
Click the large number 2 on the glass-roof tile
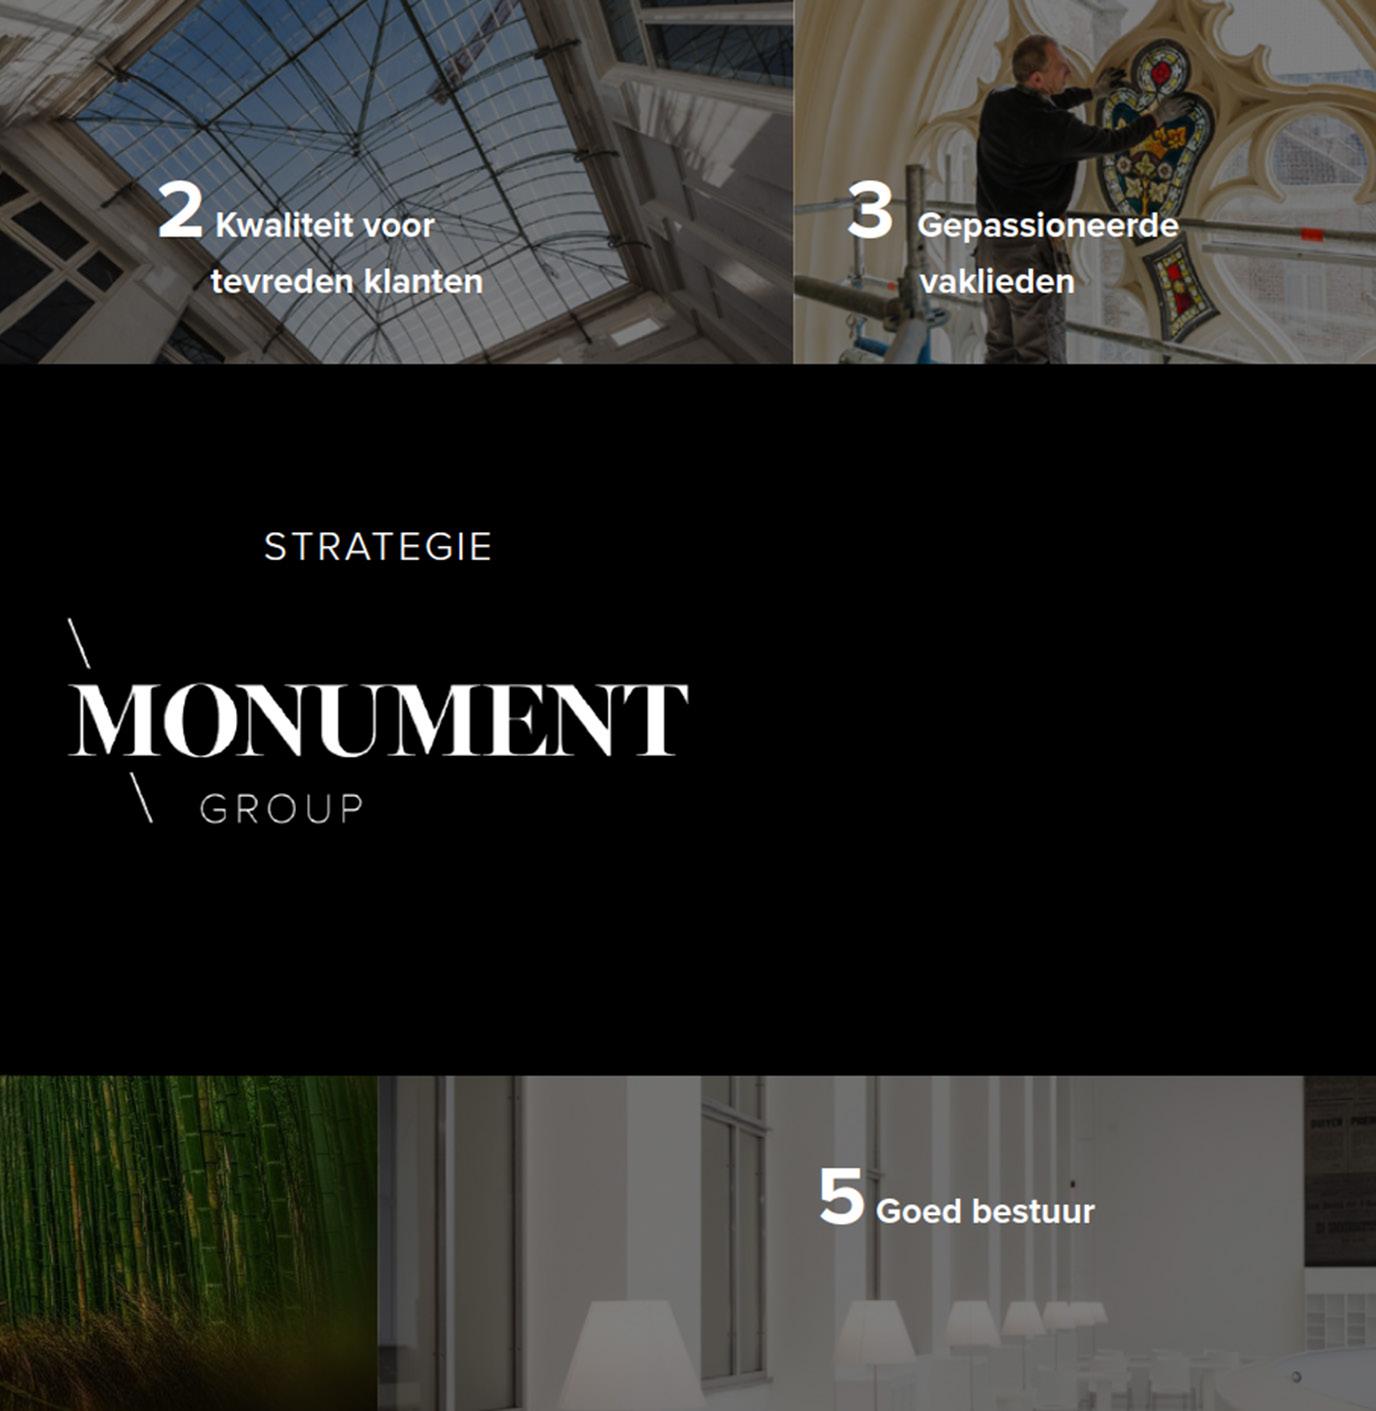(x=179, y=212)
